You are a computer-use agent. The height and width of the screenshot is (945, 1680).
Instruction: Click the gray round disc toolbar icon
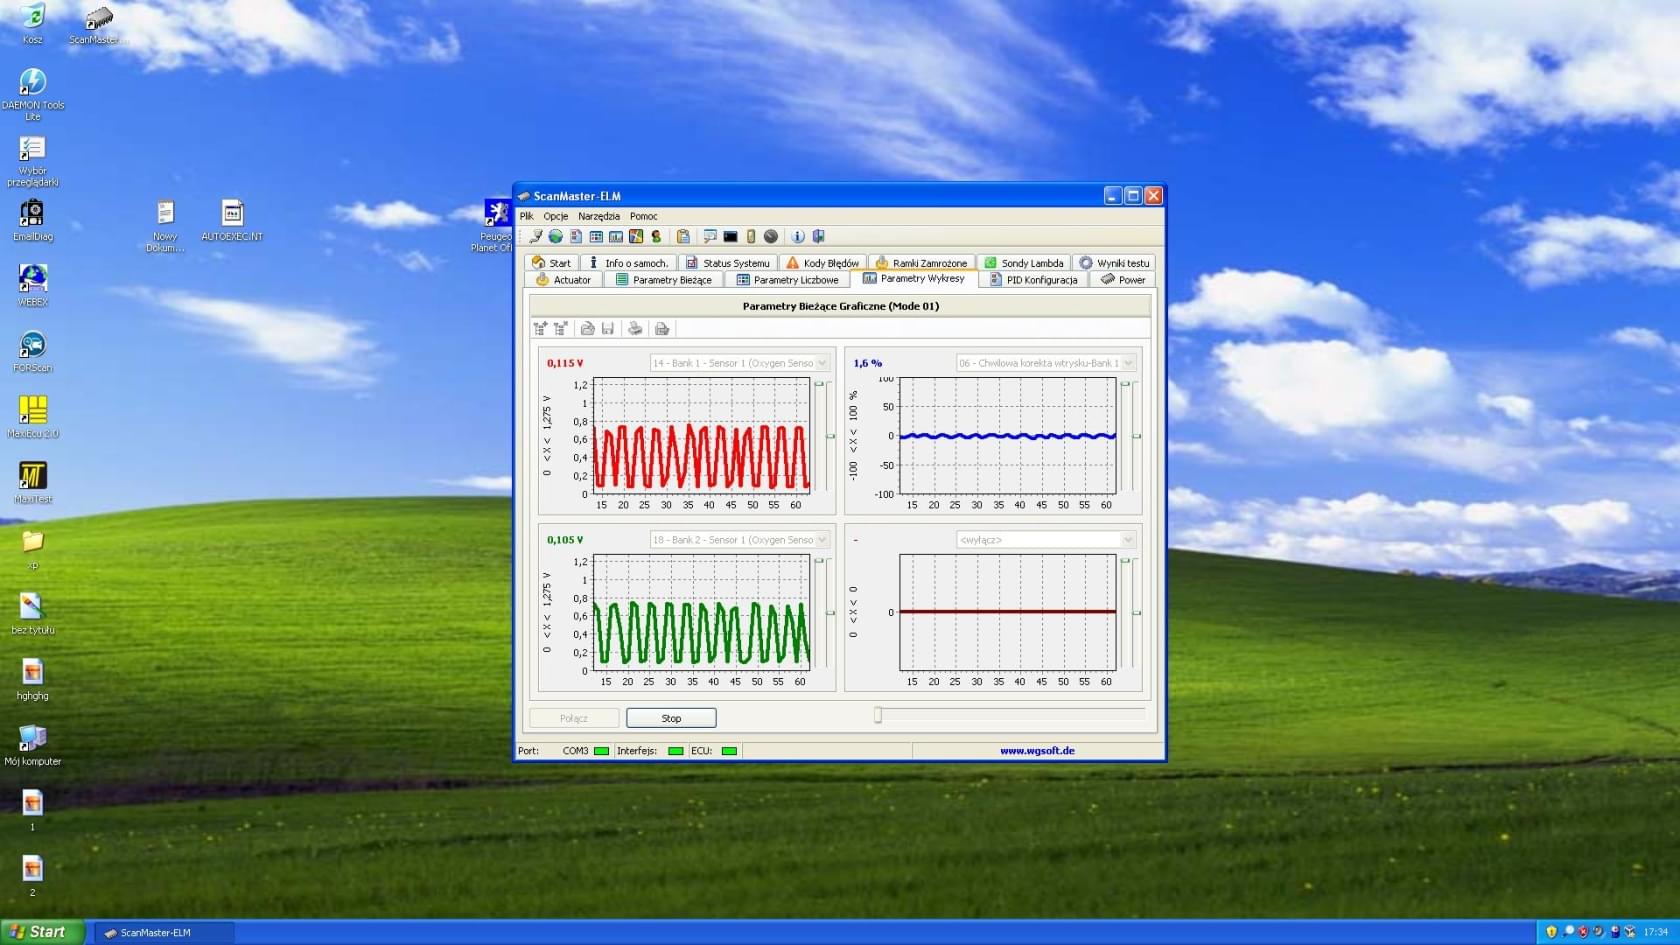[x=771, y=237]
